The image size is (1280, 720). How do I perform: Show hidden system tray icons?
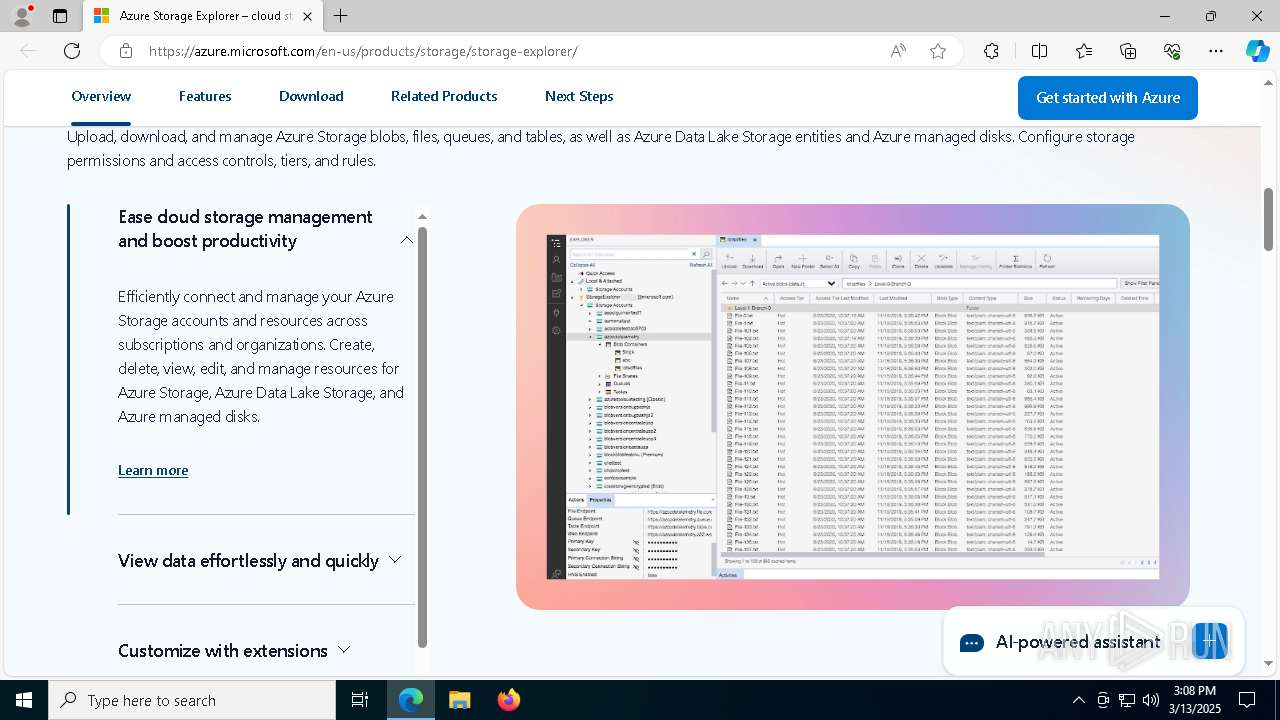(1078, 700)
